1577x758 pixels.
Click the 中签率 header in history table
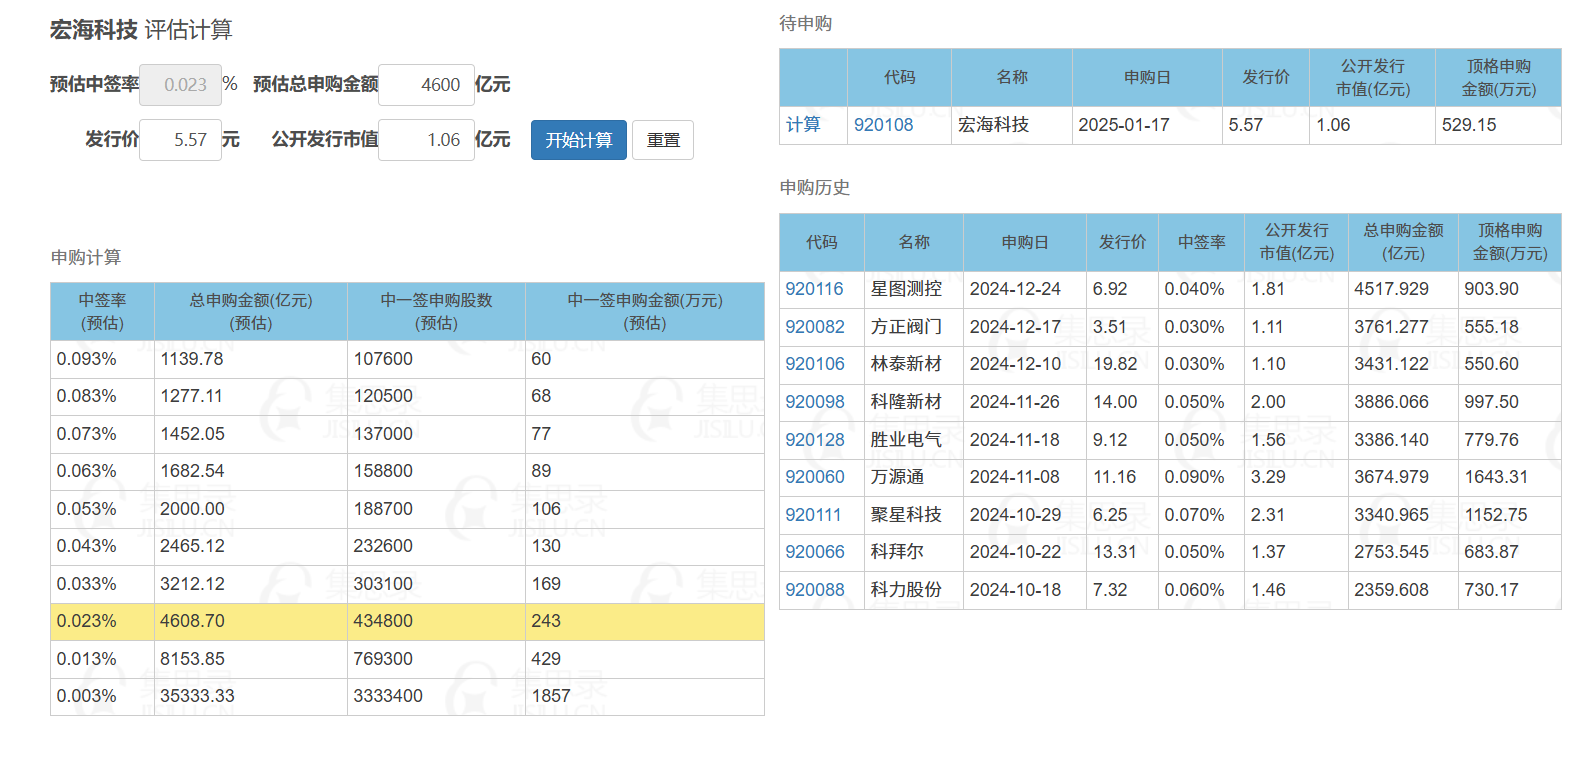1201,242
